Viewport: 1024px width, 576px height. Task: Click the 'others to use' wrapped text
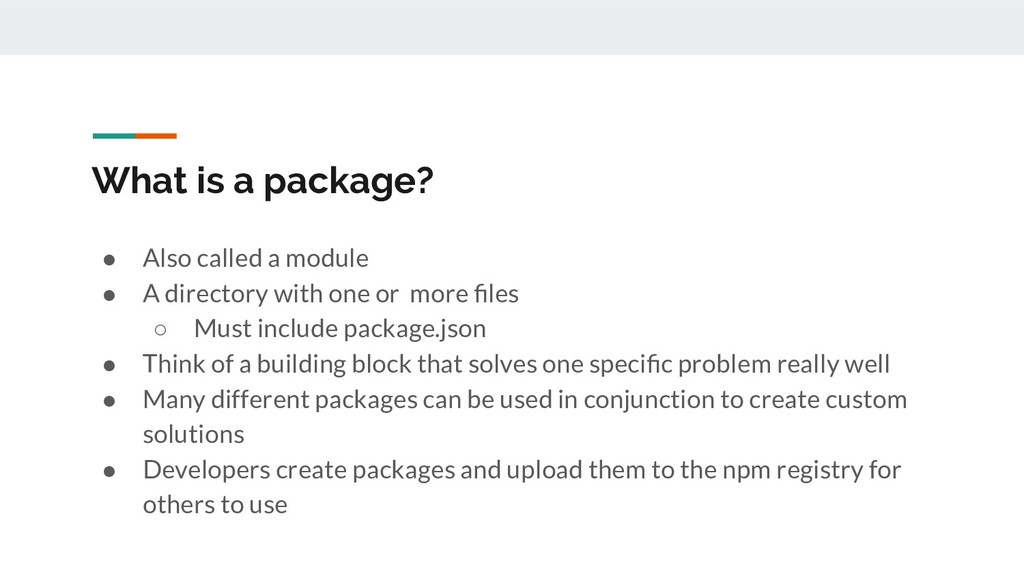215,505
